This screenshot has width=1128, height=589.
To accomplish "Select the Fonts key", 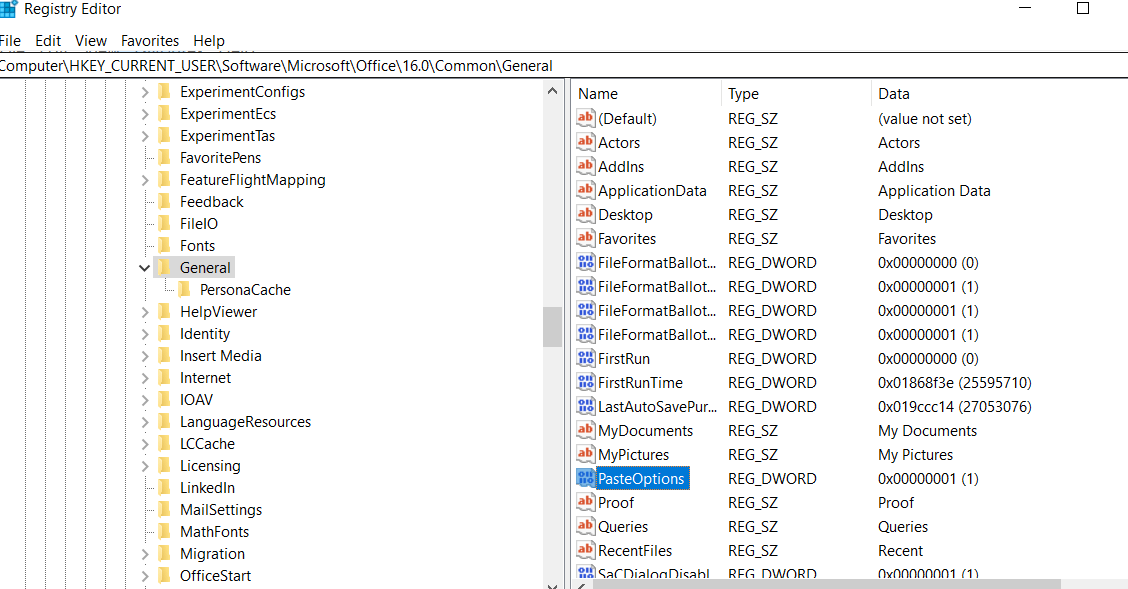I will click(197, 246).
